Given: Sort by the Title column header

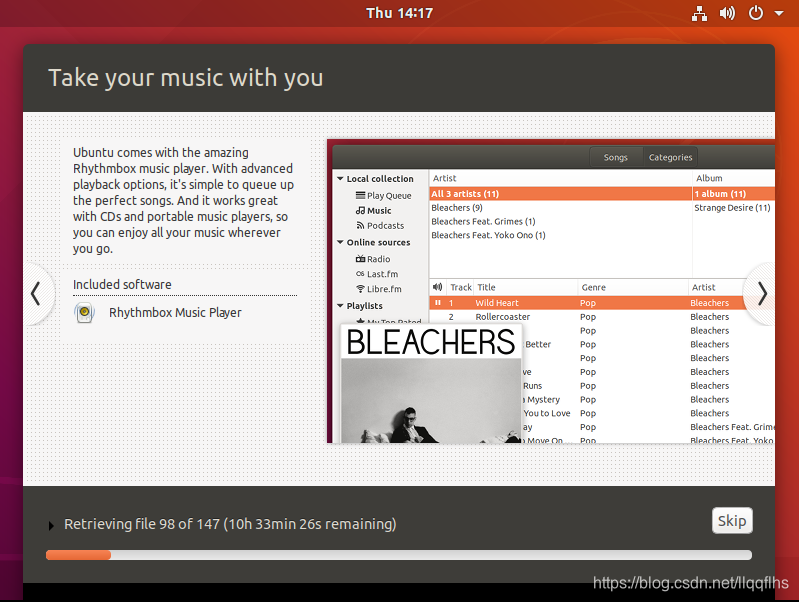Looking at the screenshot, I should tap(526, 287).
